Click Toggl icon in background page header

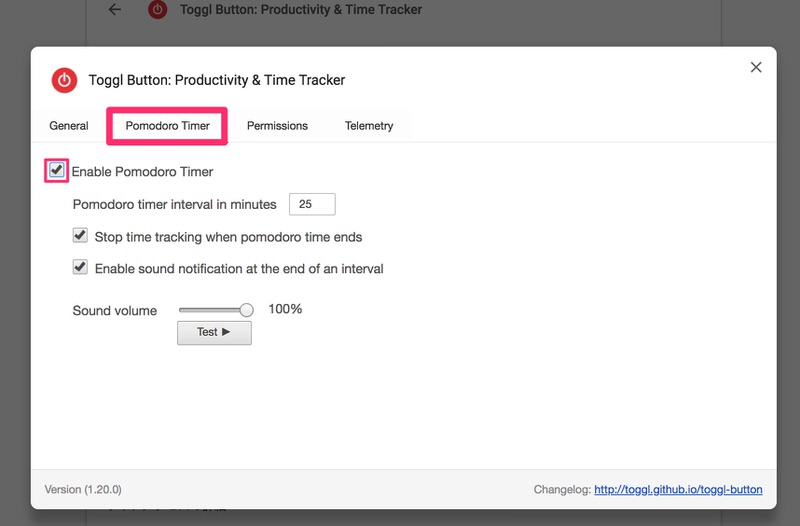[158, 9]
